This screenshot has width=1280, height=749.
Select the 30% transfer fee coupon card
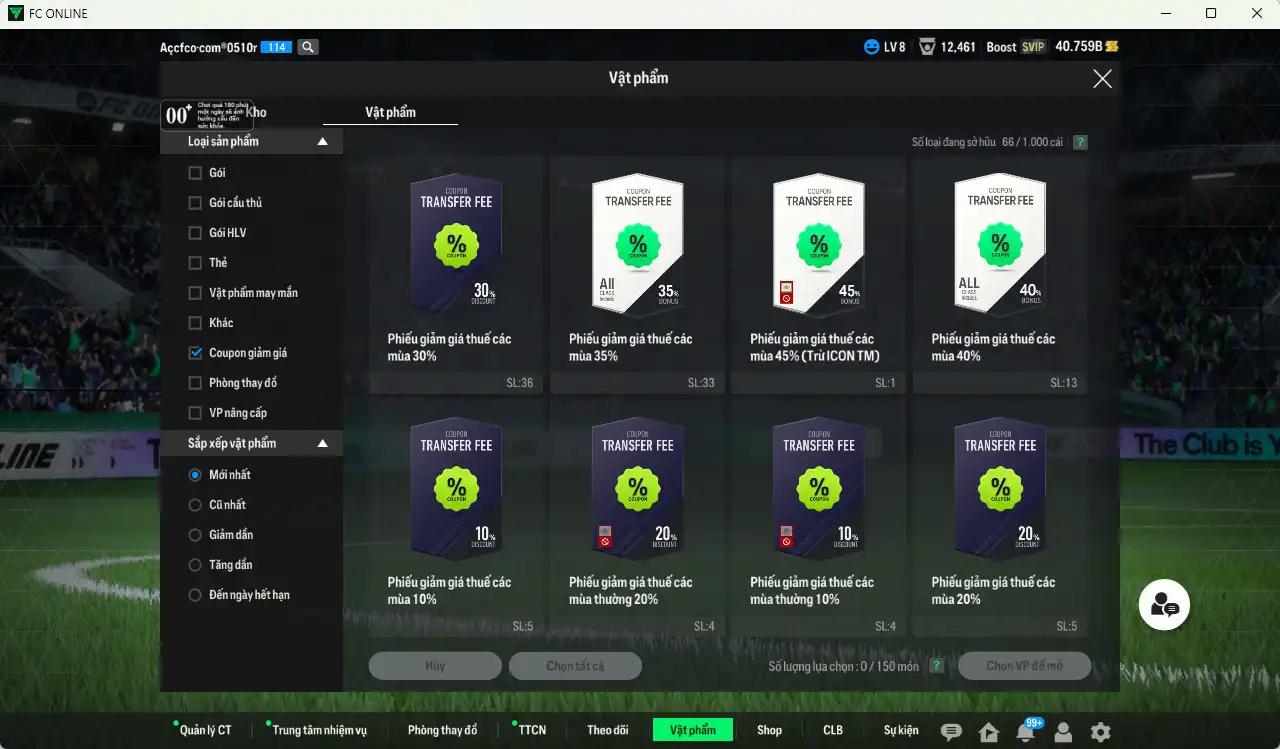click(456, 275)
